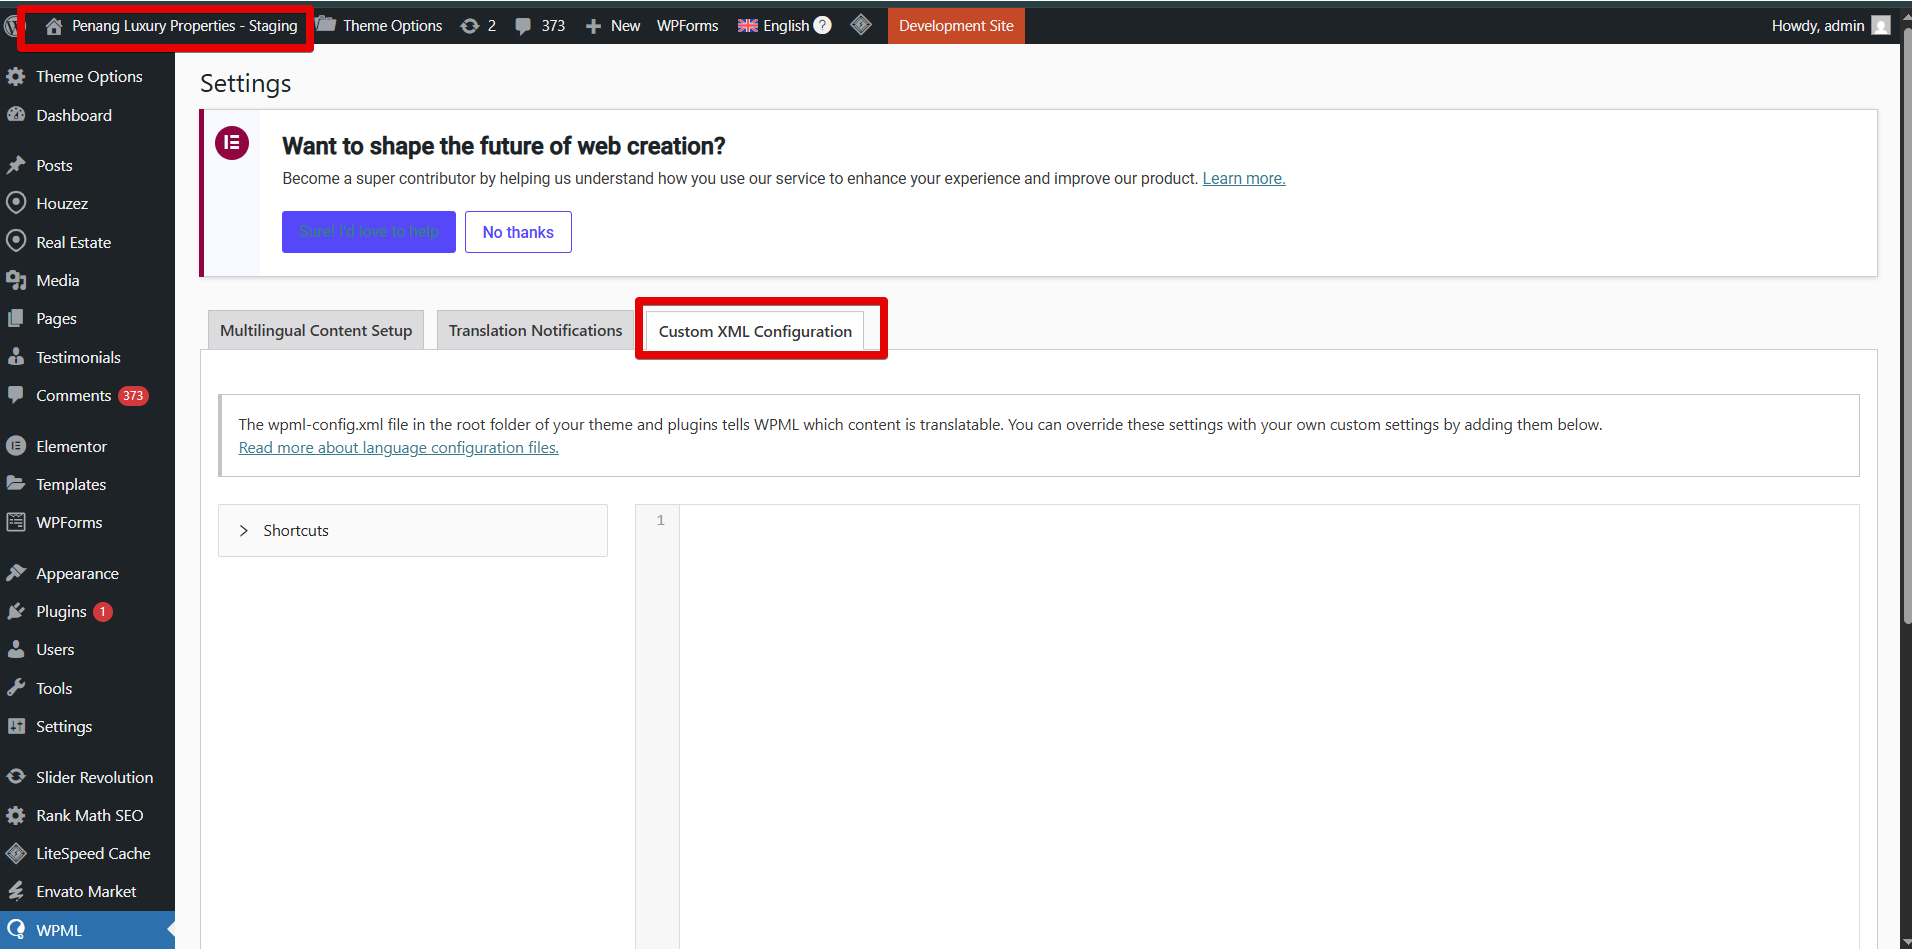The height and width of the screenshot is (949, 1912).
Task: Click the Penang Luxury Properties - Staging title
Action: (x=185, y=26)
